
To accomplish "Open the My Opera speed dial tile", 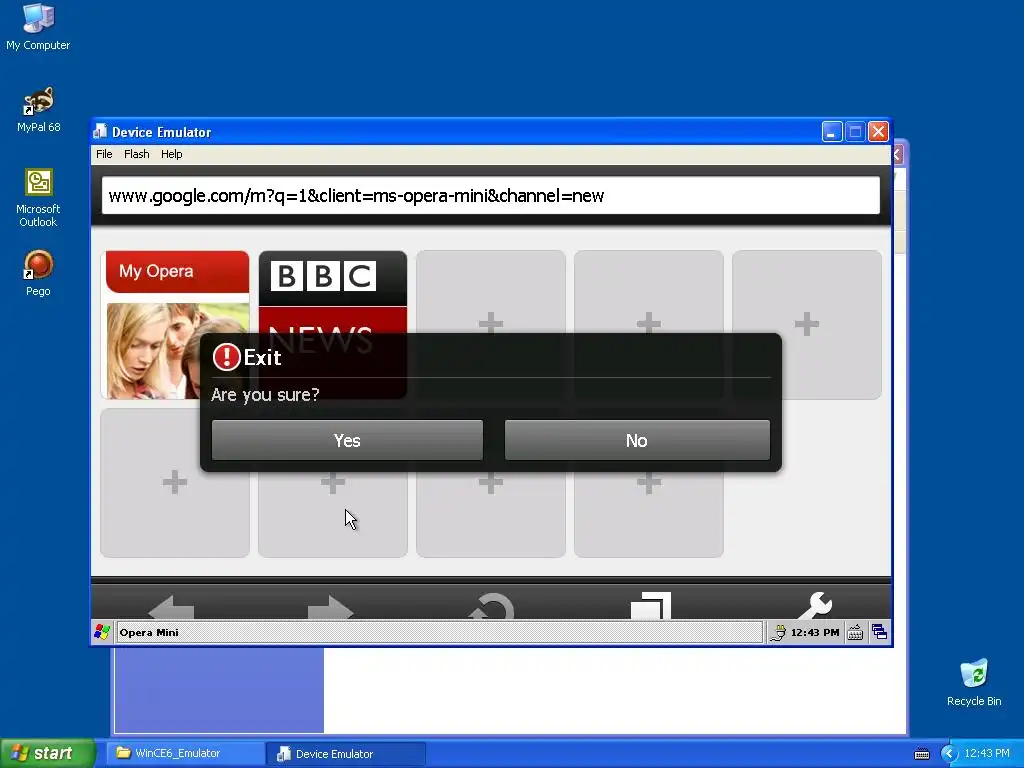I will click(175, 325).
